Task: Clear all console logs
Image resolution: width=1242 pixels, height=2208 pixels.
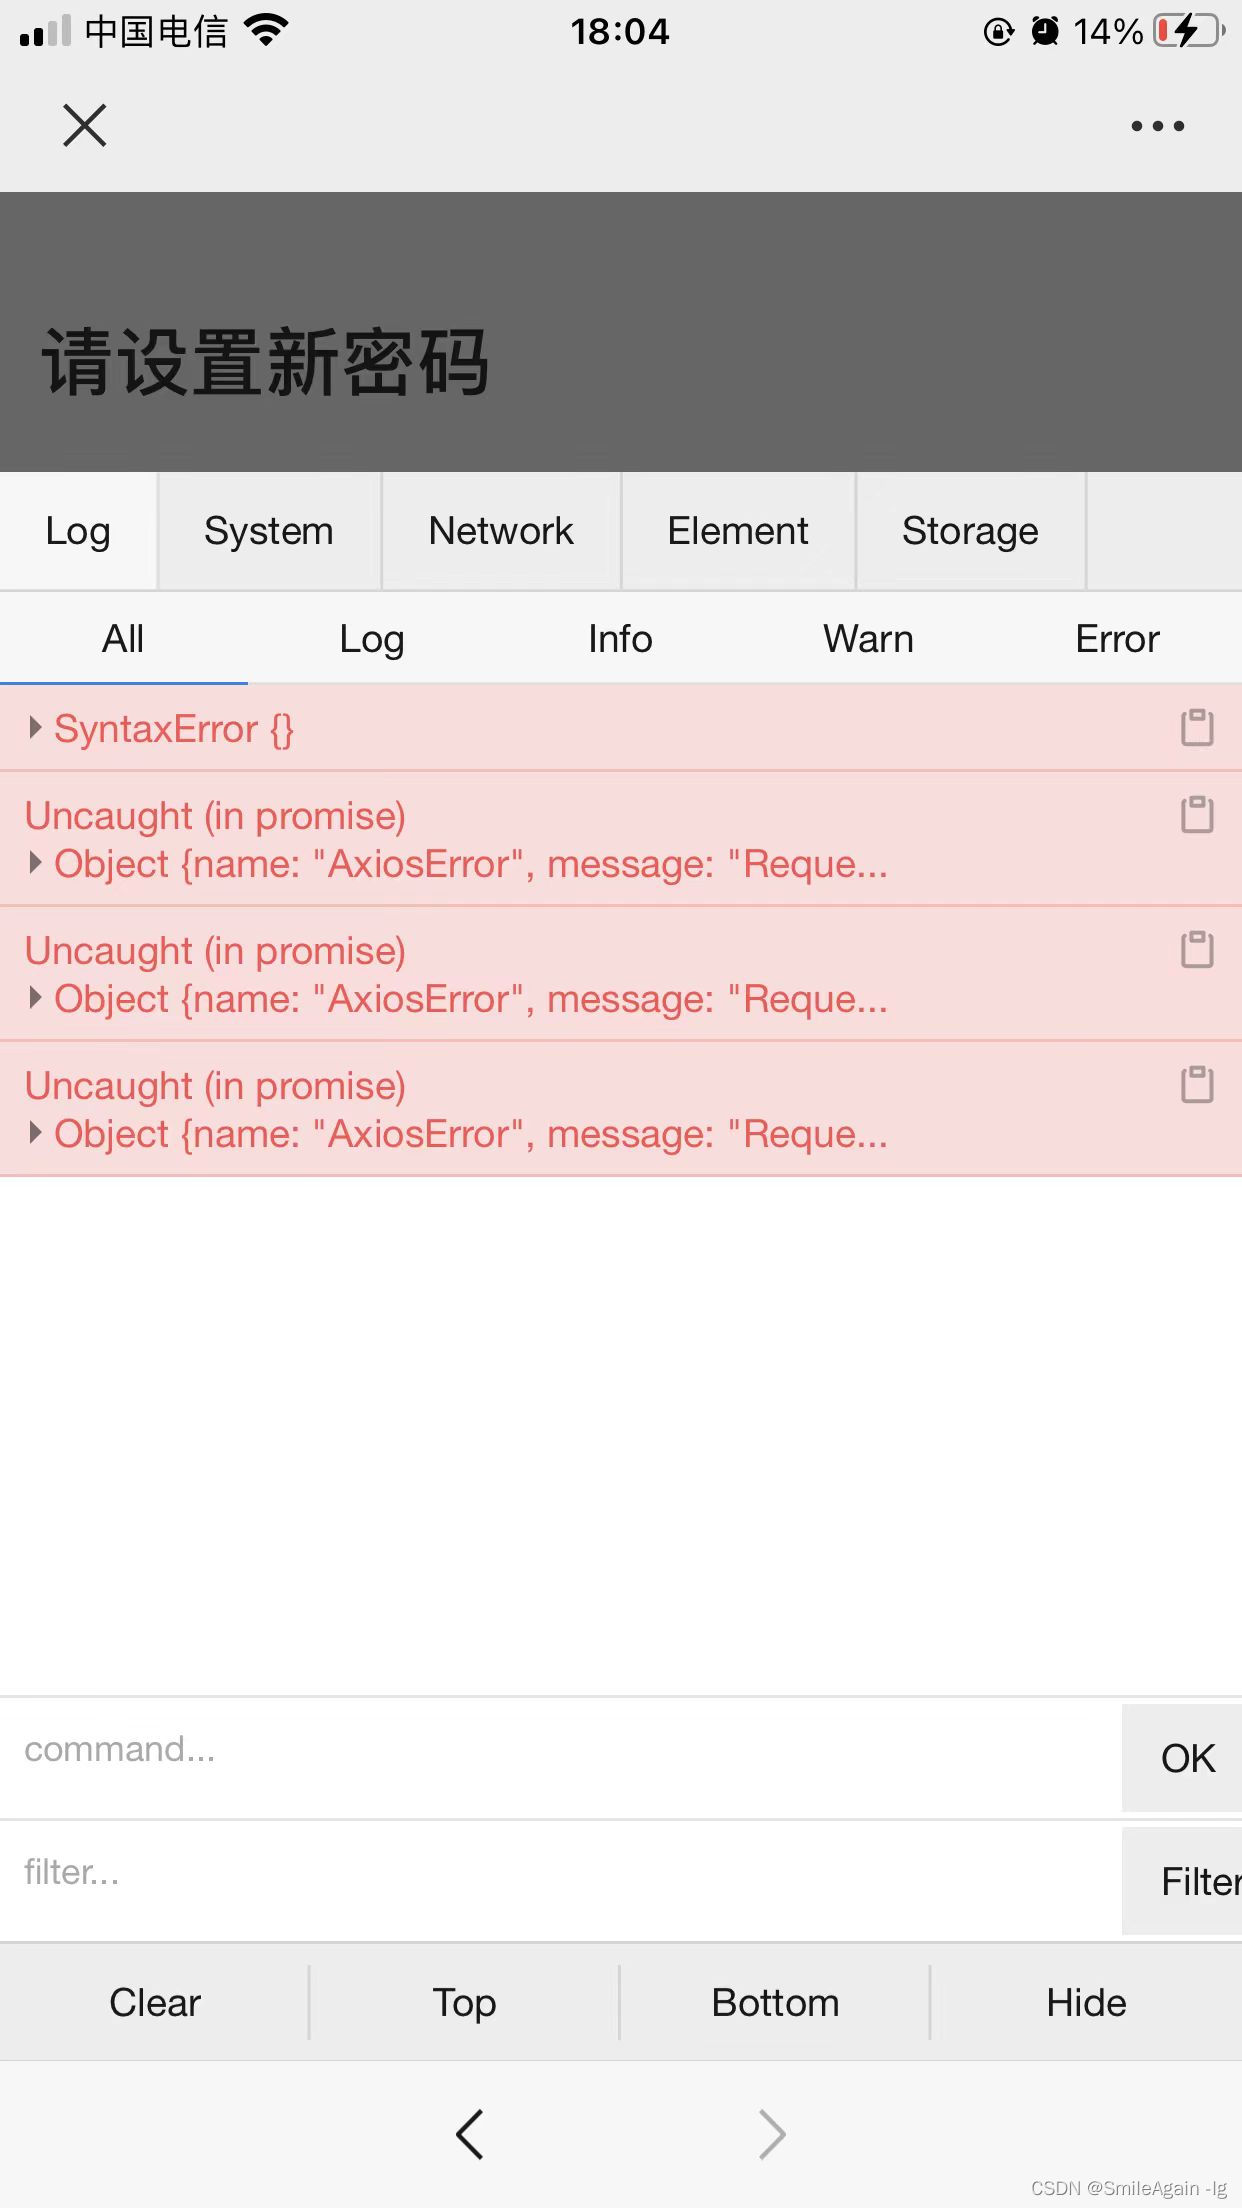Action: tap(155, 2002)
